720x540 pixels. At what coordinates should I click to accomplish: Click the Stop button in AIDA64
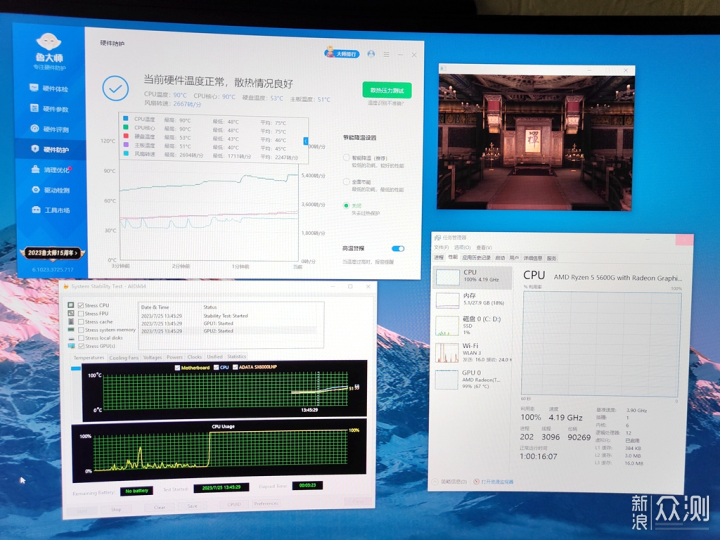tap(116, 509)
